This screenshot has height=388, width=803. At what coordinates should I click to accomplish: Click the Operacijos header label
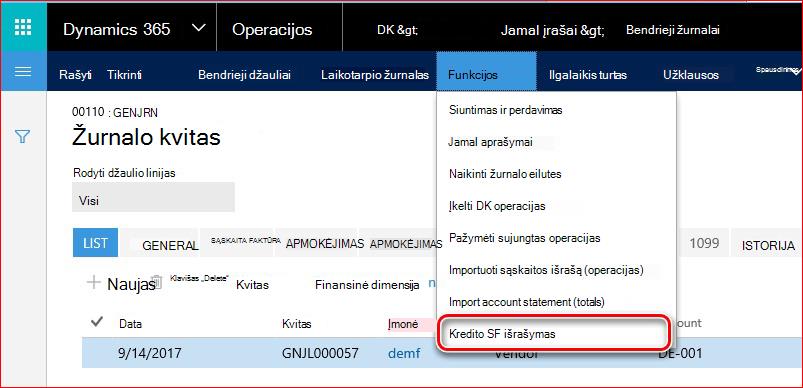click(x=272, y=29)
